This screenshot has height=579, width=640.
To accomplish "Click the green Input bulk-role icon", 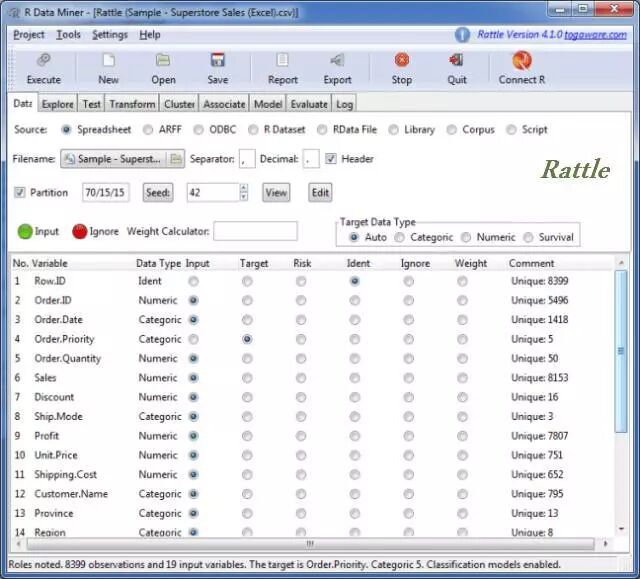I will coord(25,231).
